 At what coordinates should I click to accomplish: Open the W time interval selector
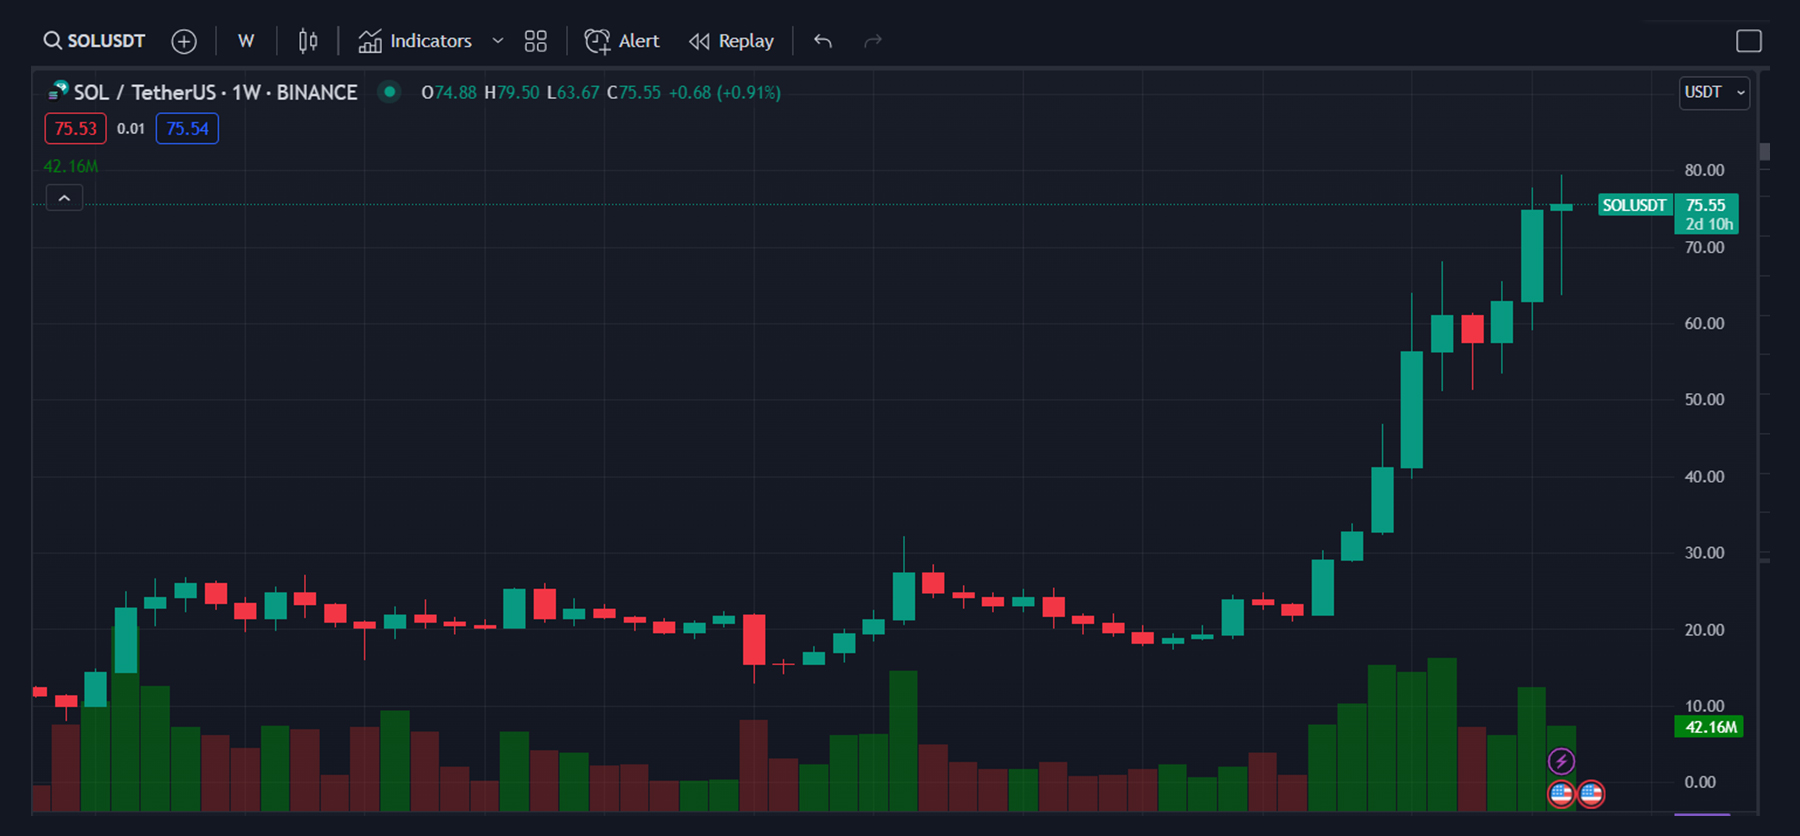coord(246,41)
